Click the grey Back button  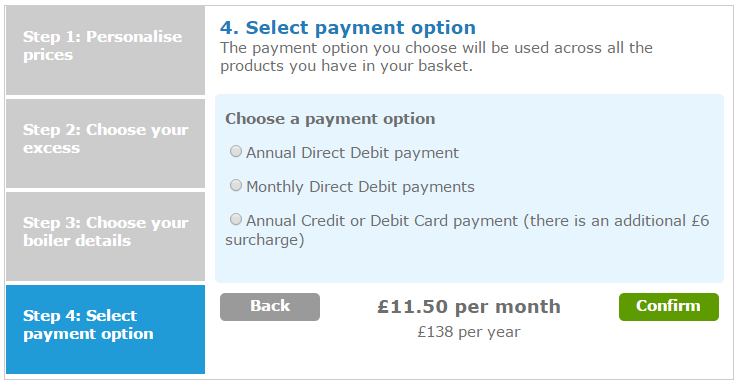[270, 307]
